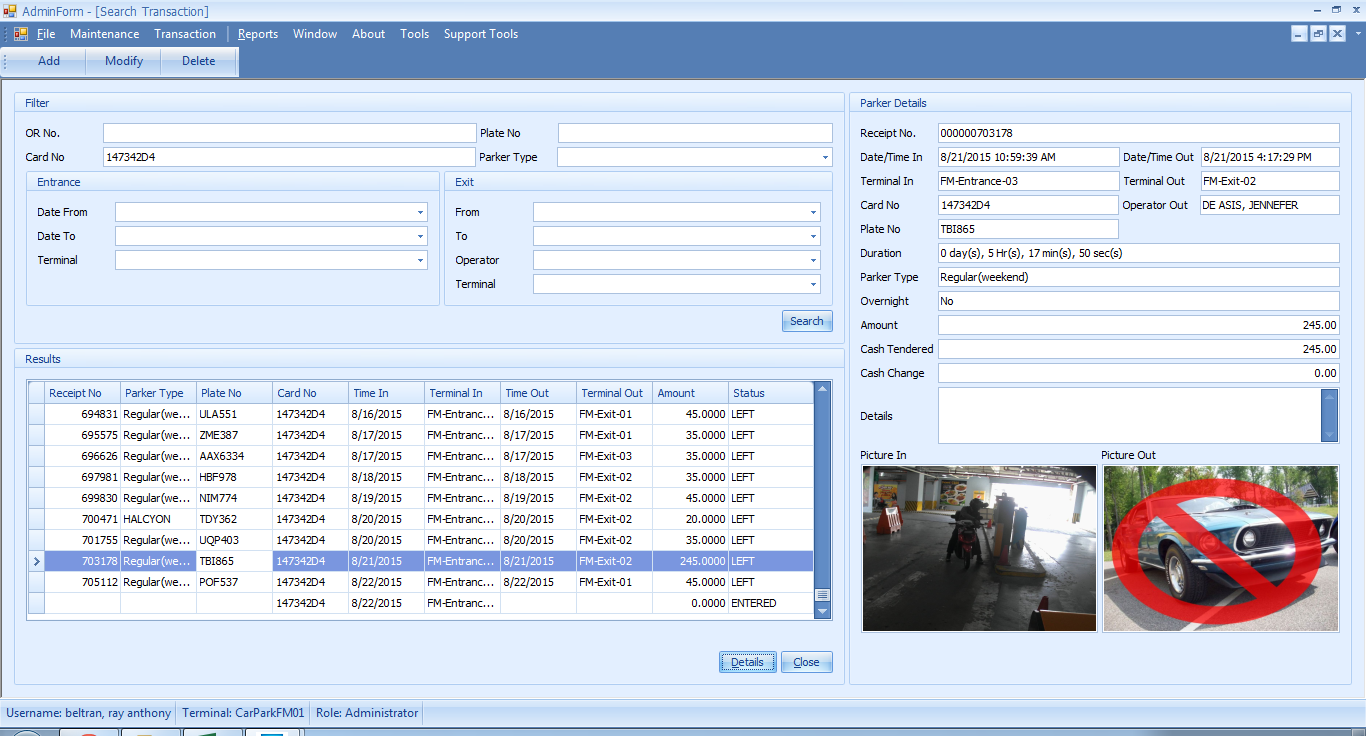Expand the Exit Operator dropdown
The image size is (1366, 736).
coord(813,260)
